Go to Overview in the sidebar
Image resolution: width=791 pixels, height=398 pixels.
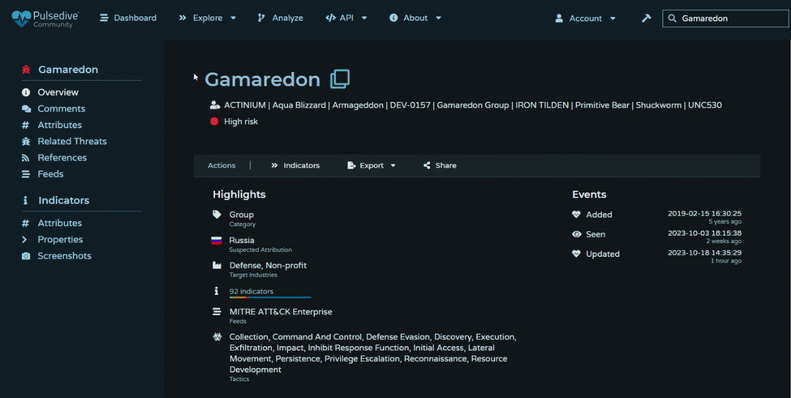tap(58, 92)
